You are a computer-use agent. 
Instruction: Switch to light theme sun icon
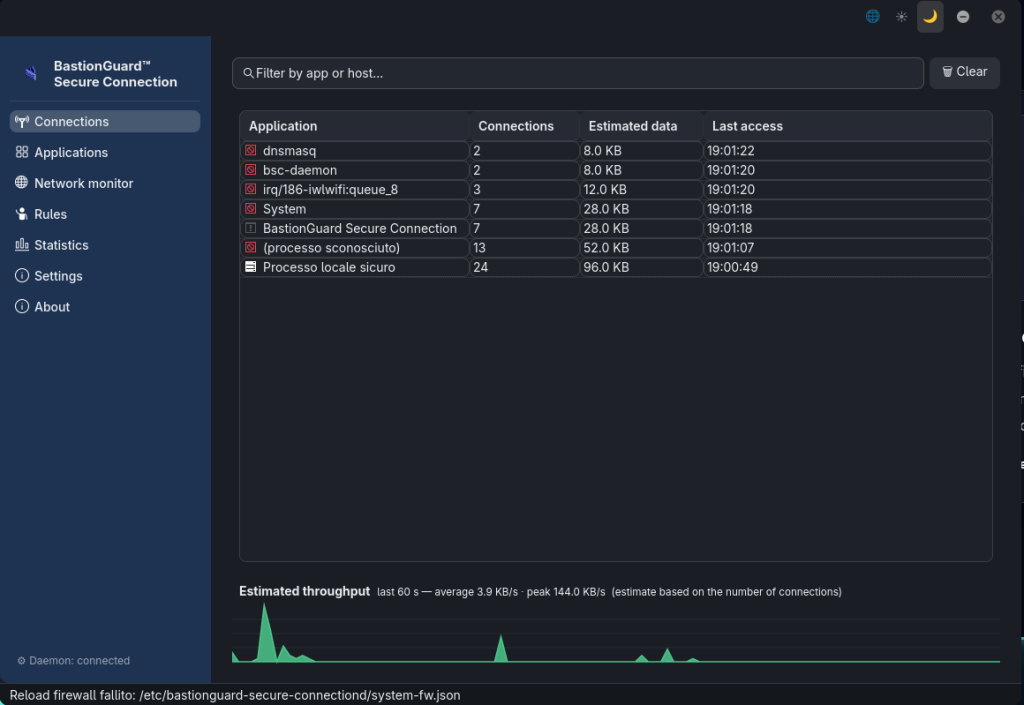901,16
